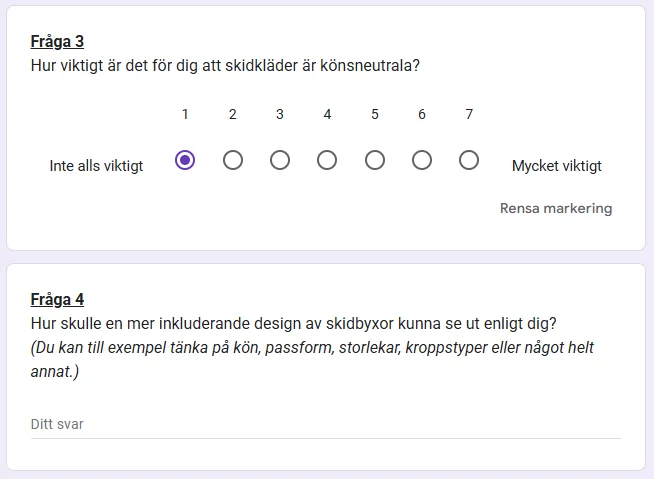Select radio option 1 for Fråga 3
This screenshot has width=654, height=479.
pos(185,160)
